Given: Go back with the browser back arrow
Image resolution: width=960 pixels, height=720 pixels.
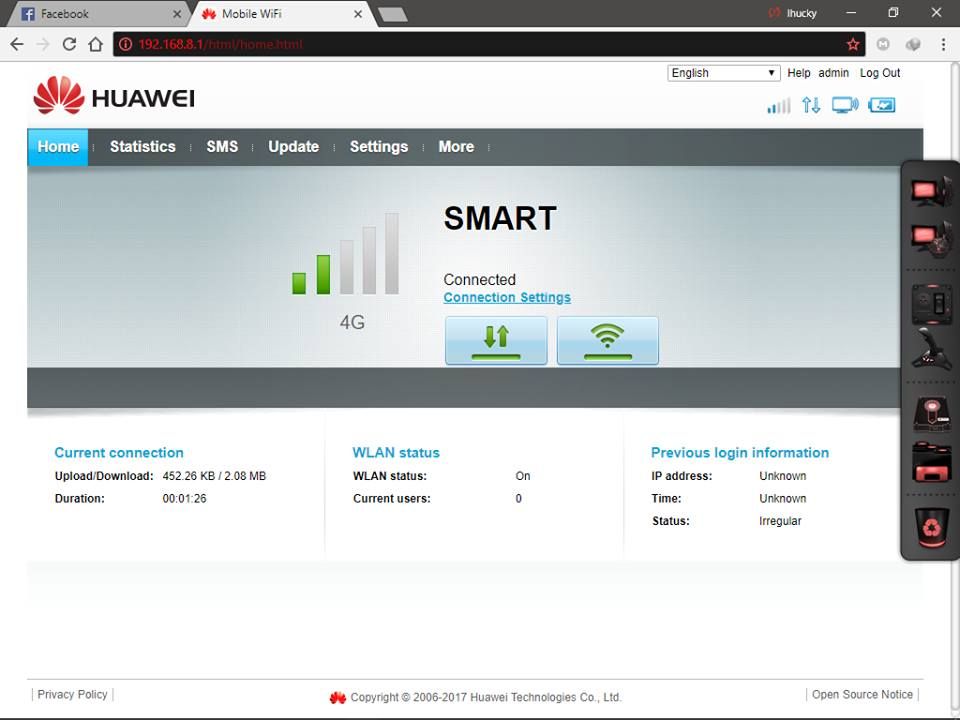Looking at the screenshot, I should tap(17, 44).
